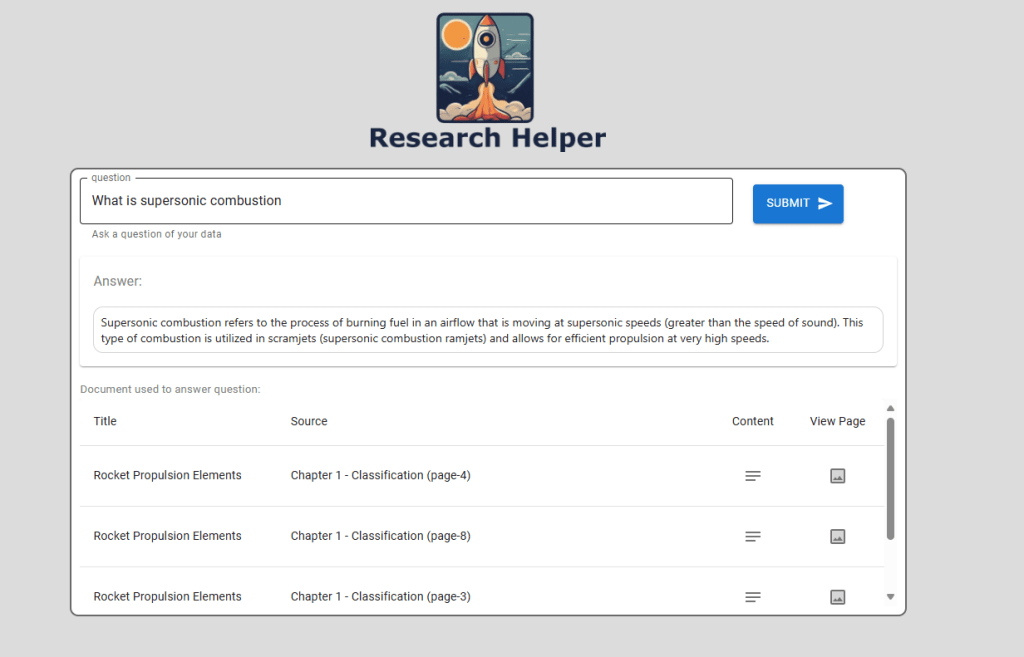Image resolution: width=1024 pixels, height=657 pixels.
Task: Focus the question input field
Action: point(406,201)
